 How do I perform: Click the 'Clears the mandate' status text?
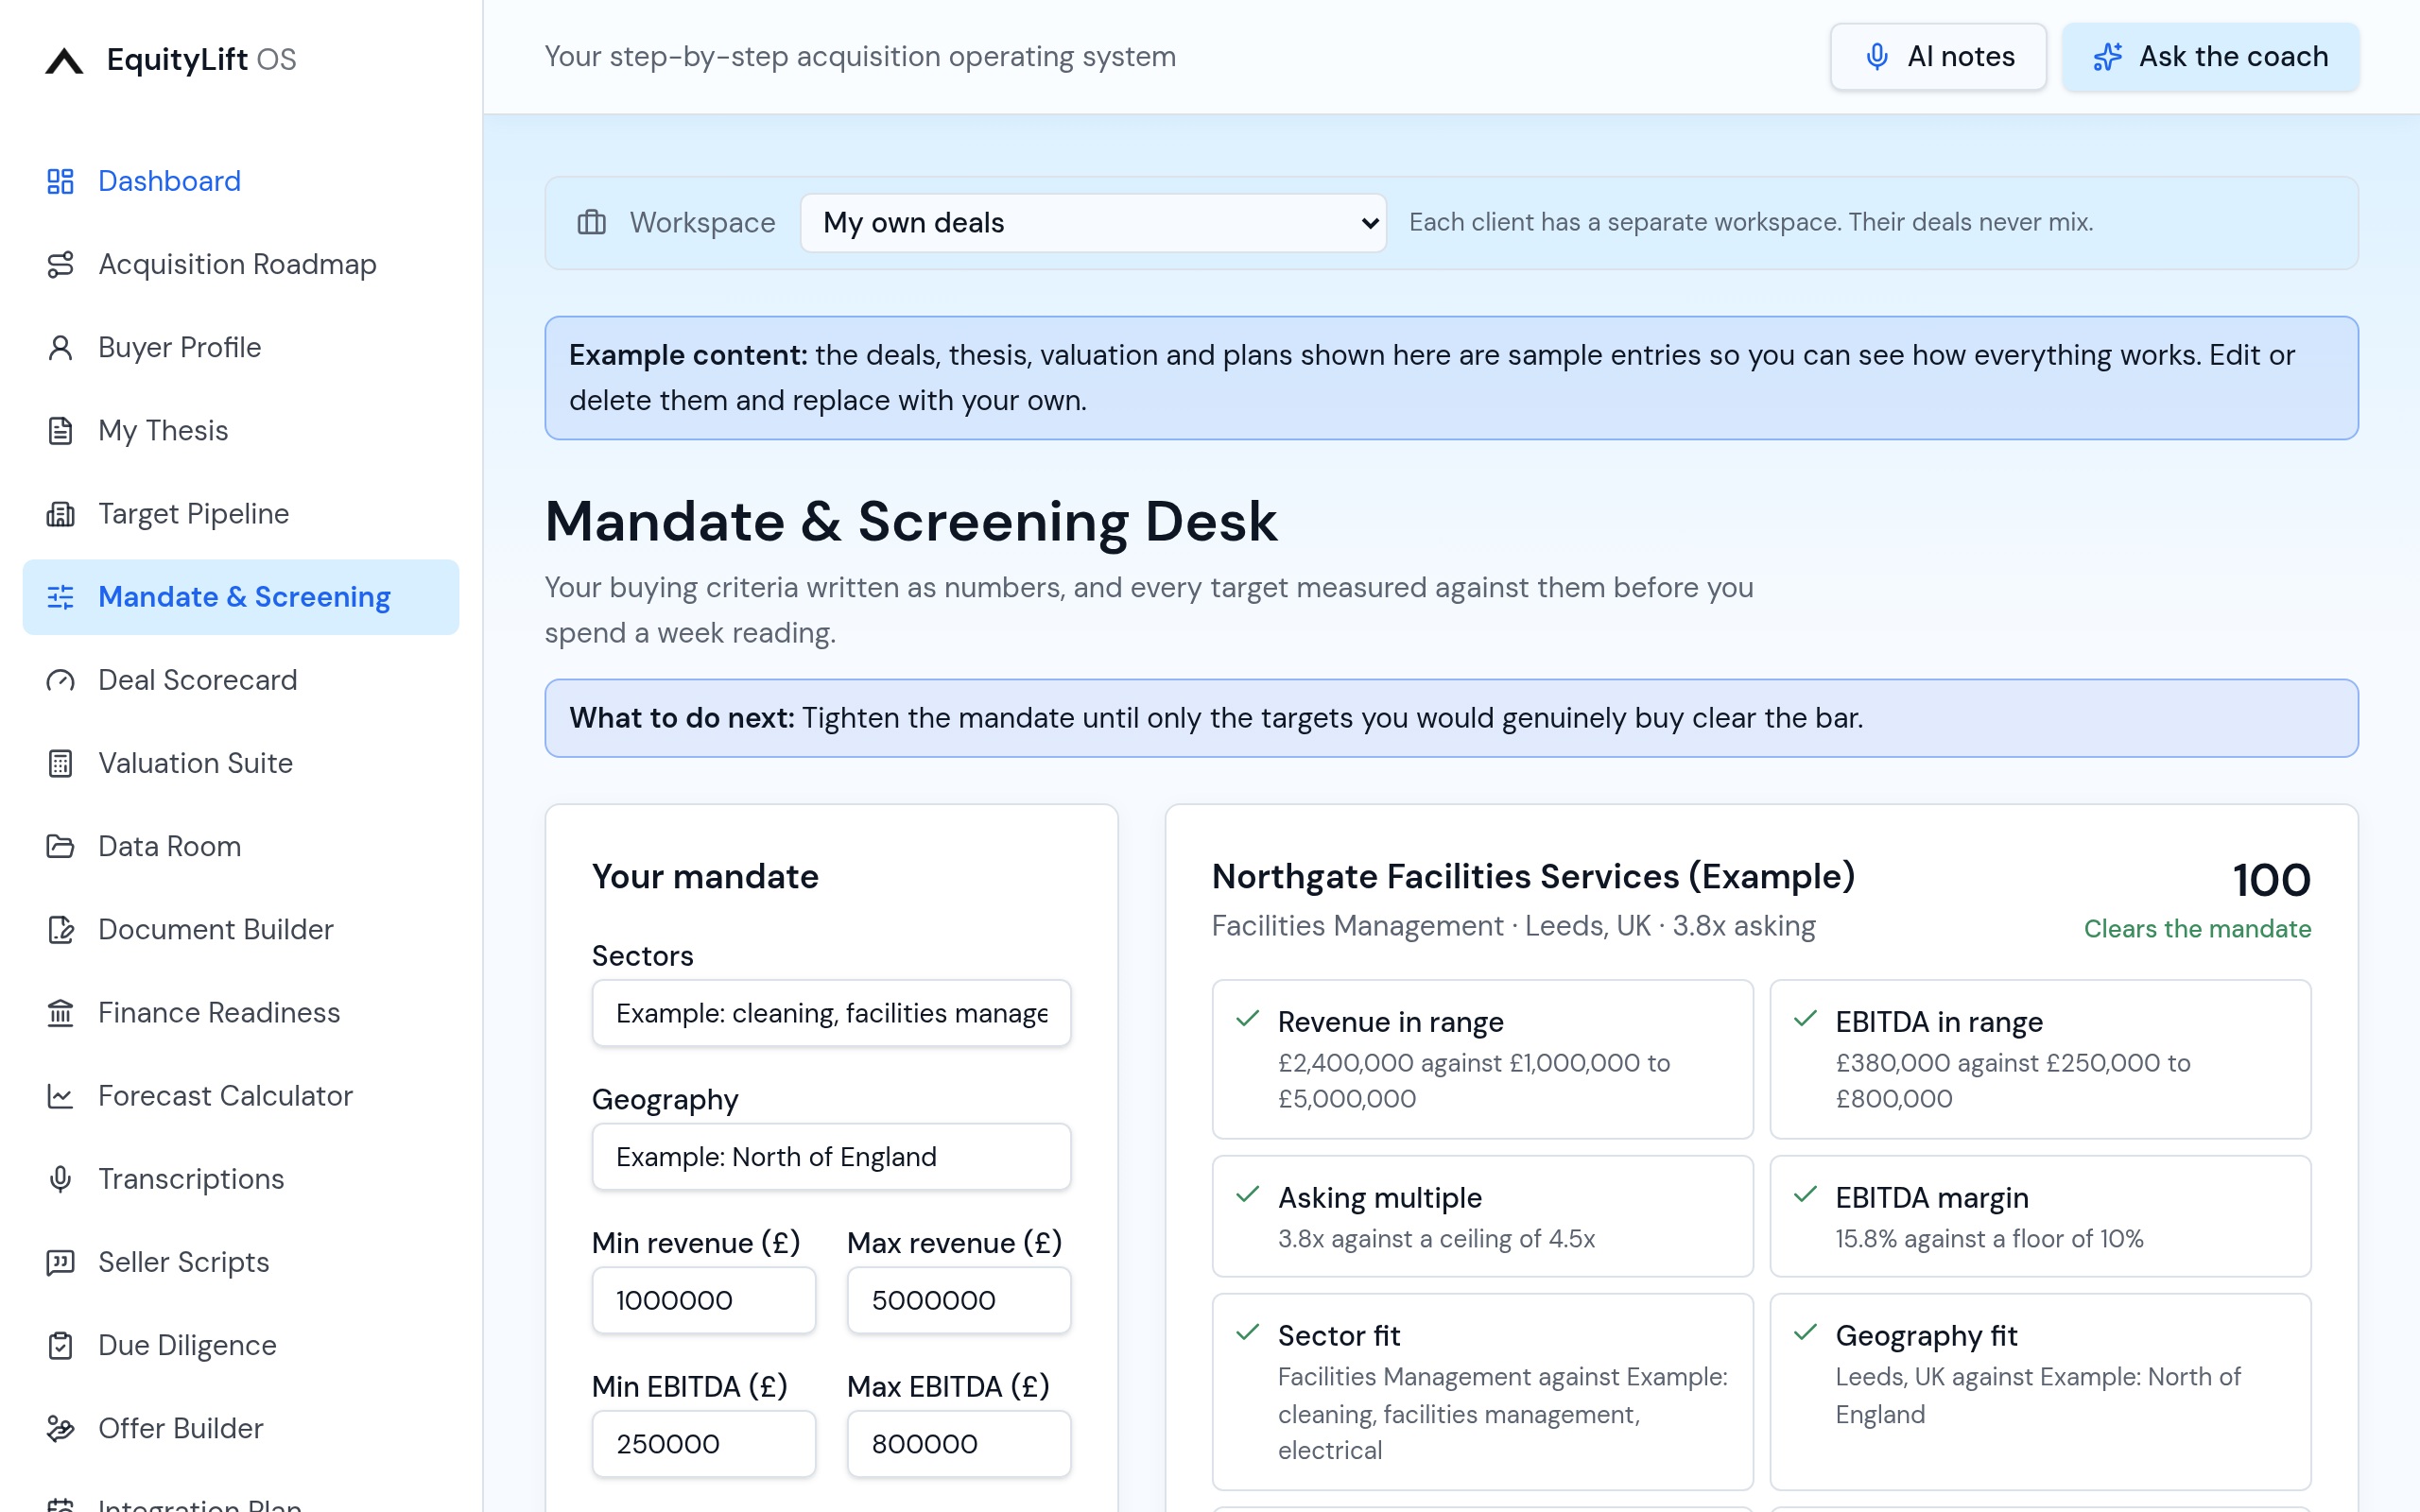[2197, 929]
